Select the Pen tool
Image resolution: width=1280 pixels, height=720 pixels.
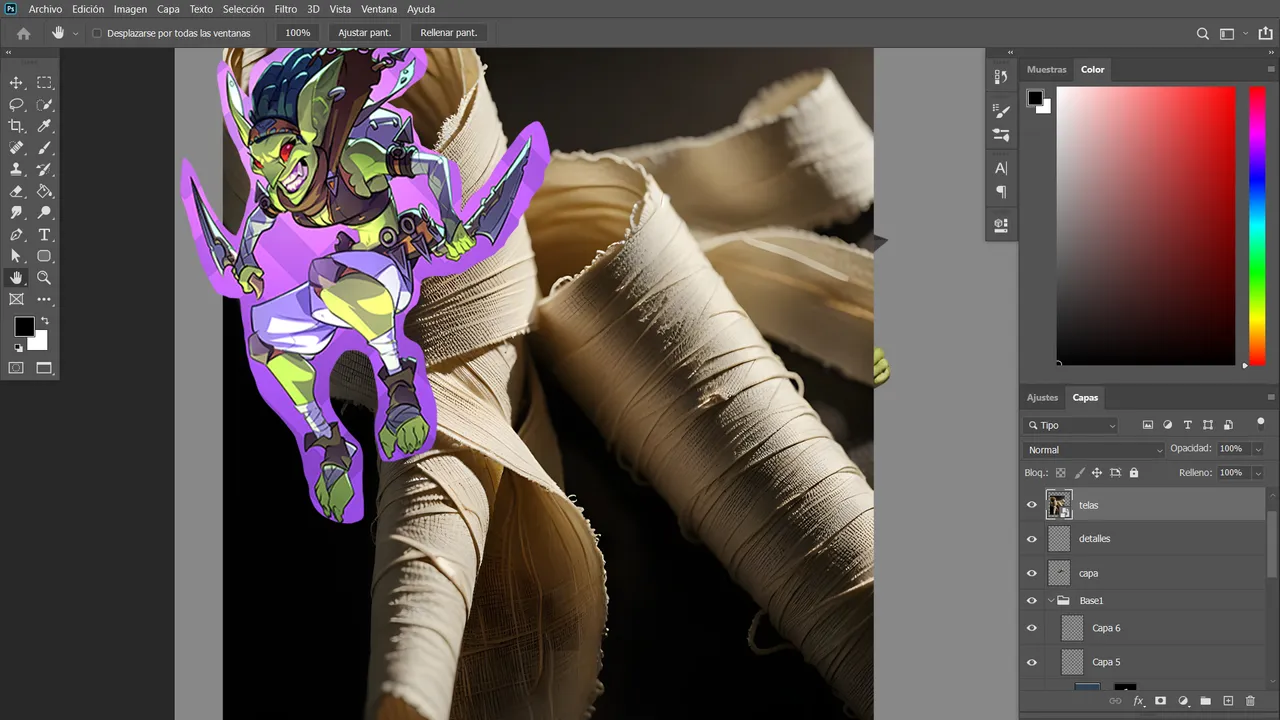16,235
